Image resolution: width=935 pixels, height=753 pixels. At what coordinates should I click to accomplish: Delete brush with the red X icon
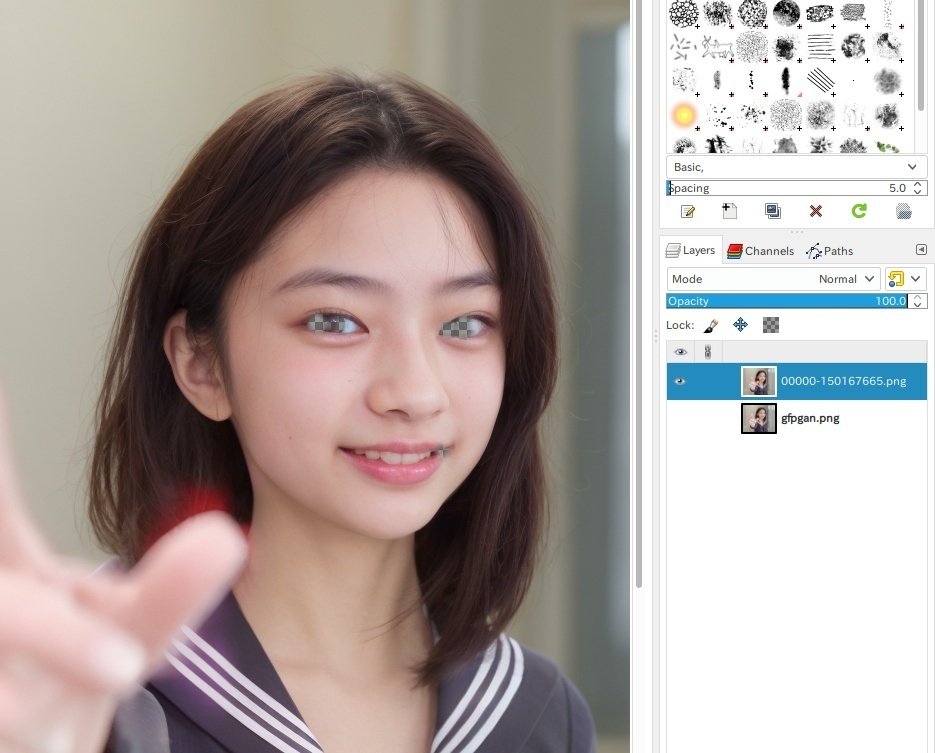click(x=816, y=211)
